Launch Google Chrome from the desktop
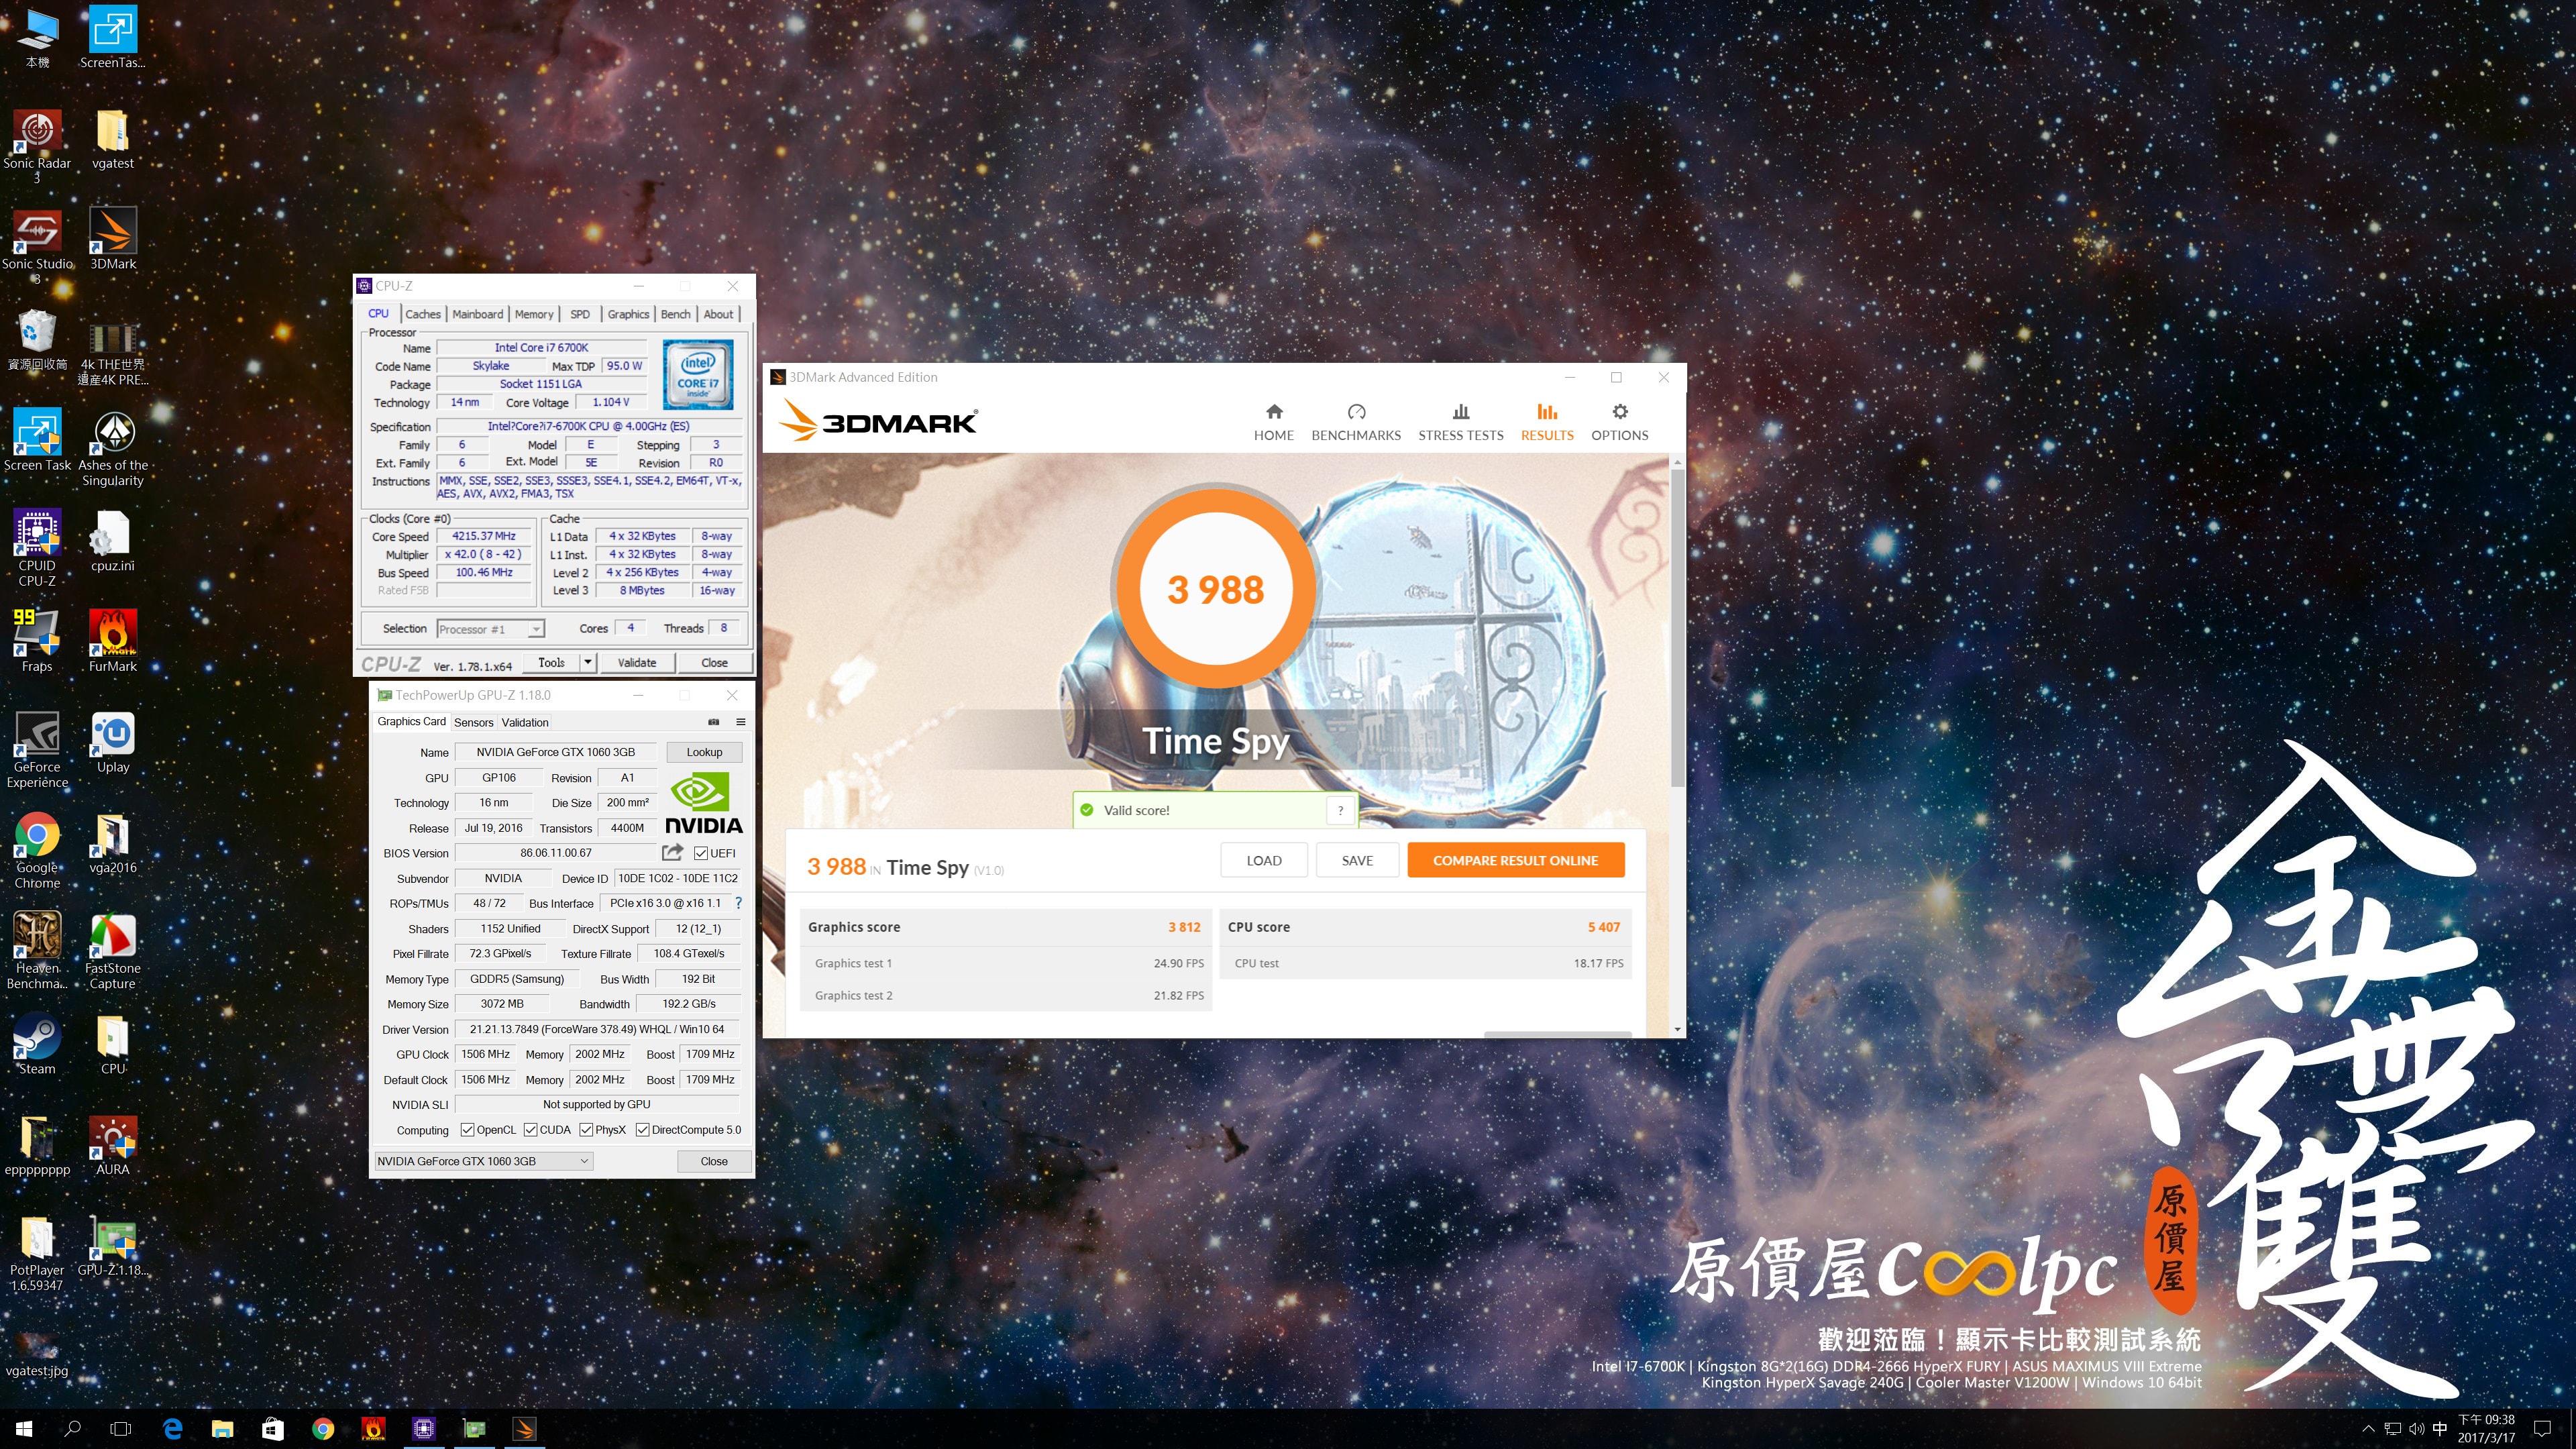Image resolution: width=2576 pixels, height=1449 pixels. (x=37, y=850)
